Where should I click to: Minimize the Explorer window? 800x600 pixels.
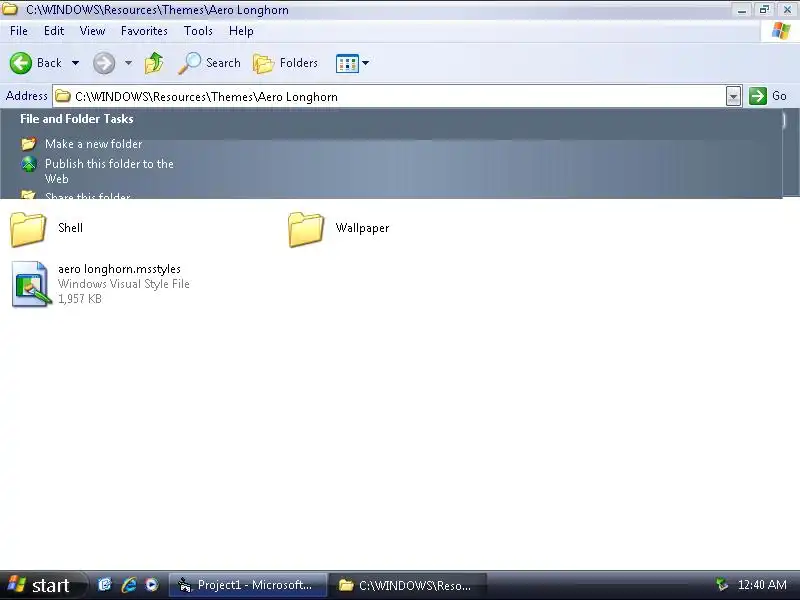(x=741, y=10)
